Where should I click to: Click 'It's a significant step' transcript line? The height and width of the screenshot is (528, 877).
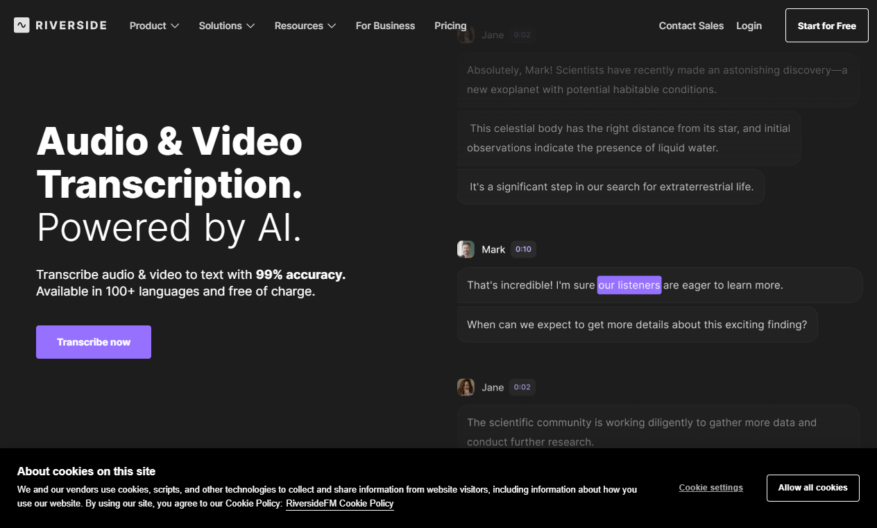pos(611,187)
